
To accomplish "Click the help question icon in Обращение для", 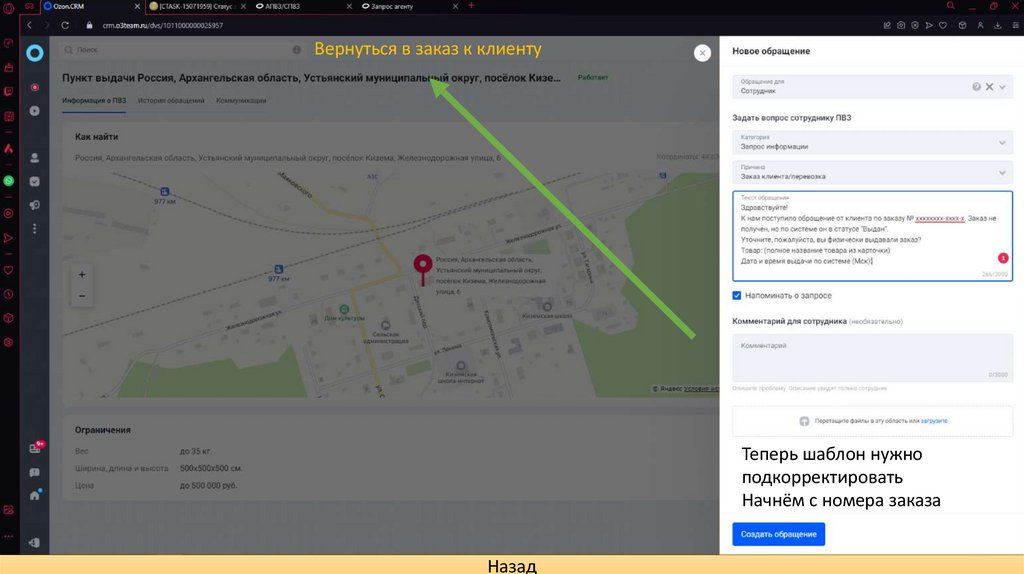I will pyautogui.click(x=976, y=87).
